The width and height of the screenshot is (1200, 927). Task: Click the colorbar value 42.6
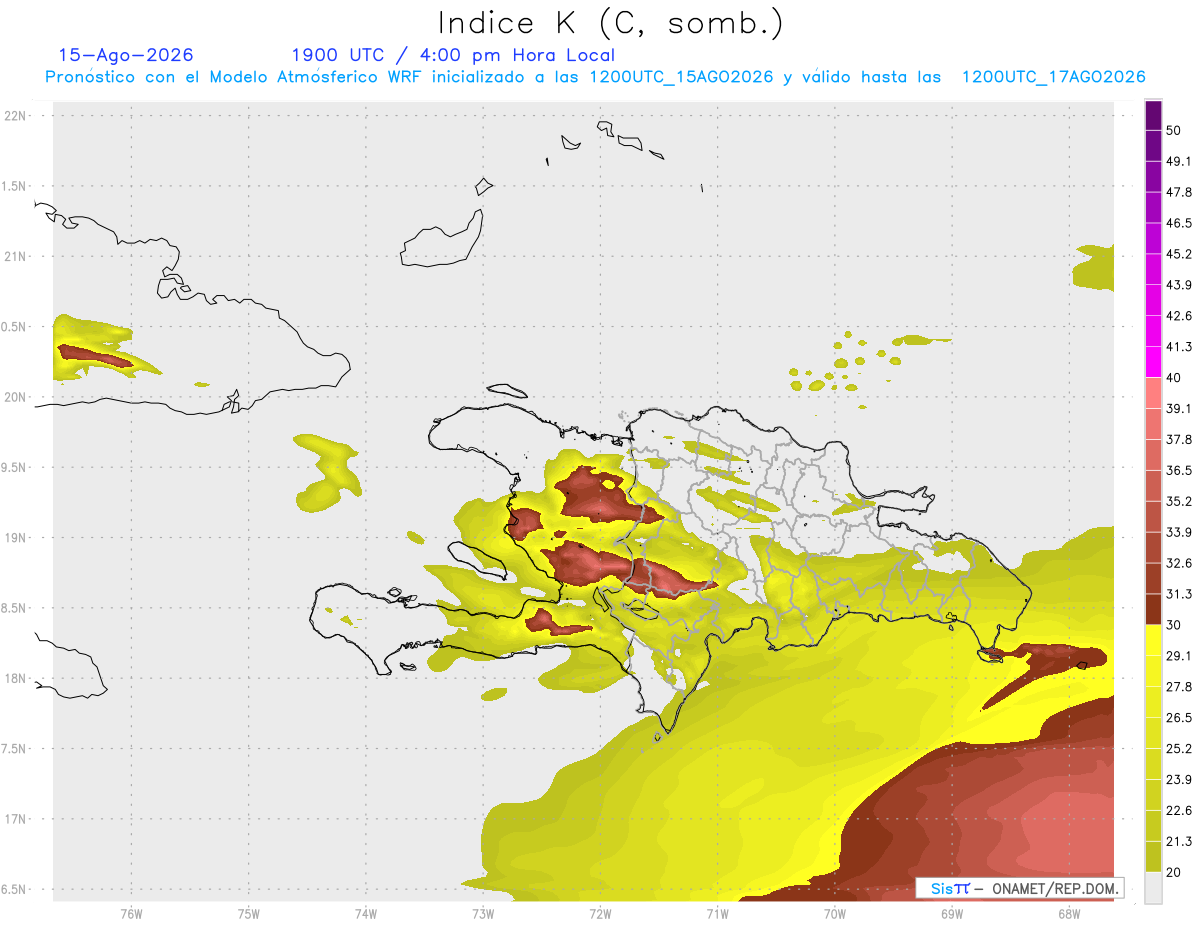coord(1179,316)
